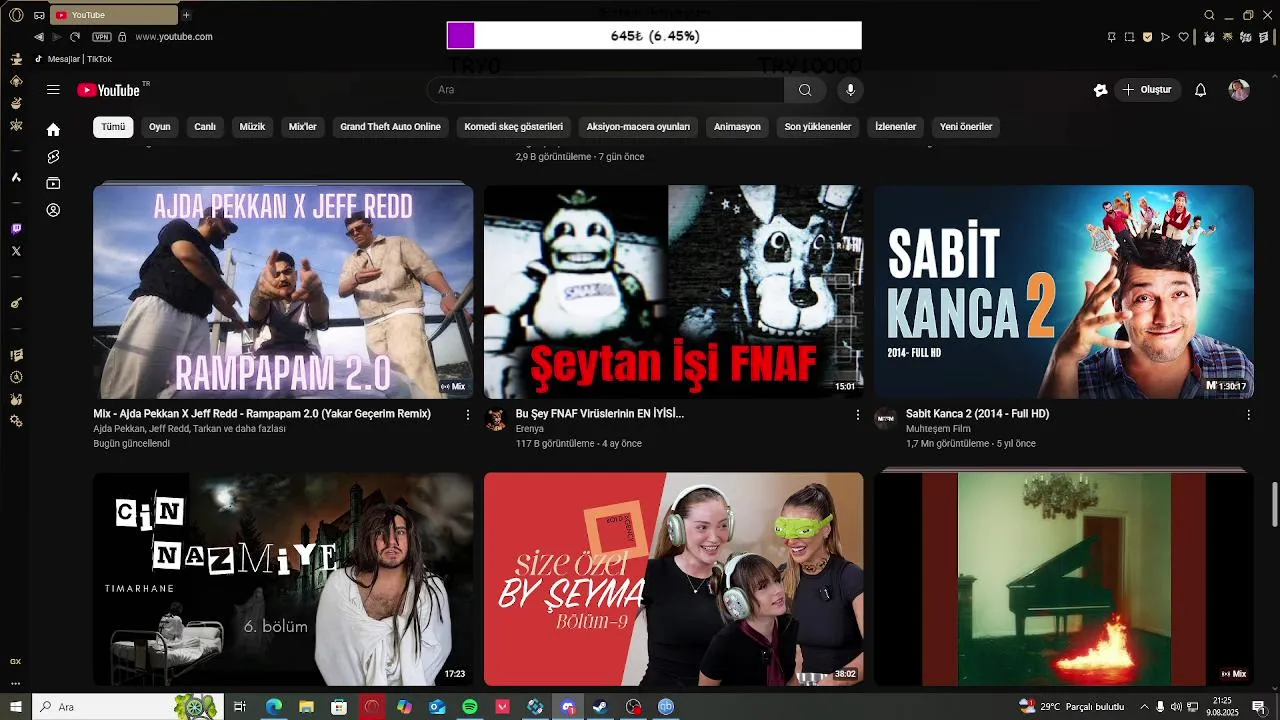Open Shorts in the YouTube mini sidebar
Image resolution: width=1280 pixels, height=720 pixels.
[53, 157]
